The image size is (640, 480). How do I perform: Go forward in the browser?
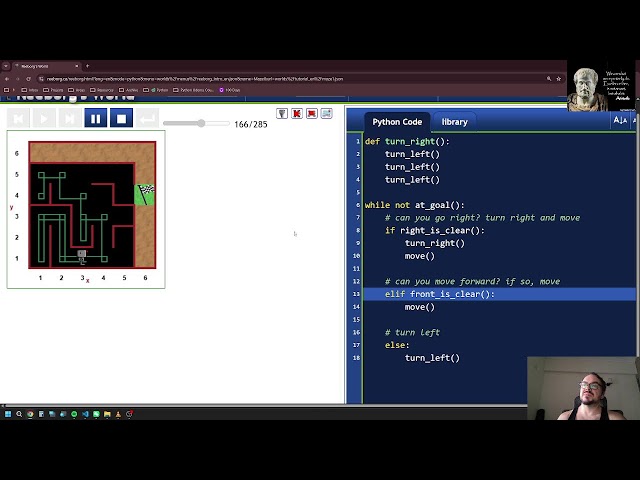click(18, 79)
